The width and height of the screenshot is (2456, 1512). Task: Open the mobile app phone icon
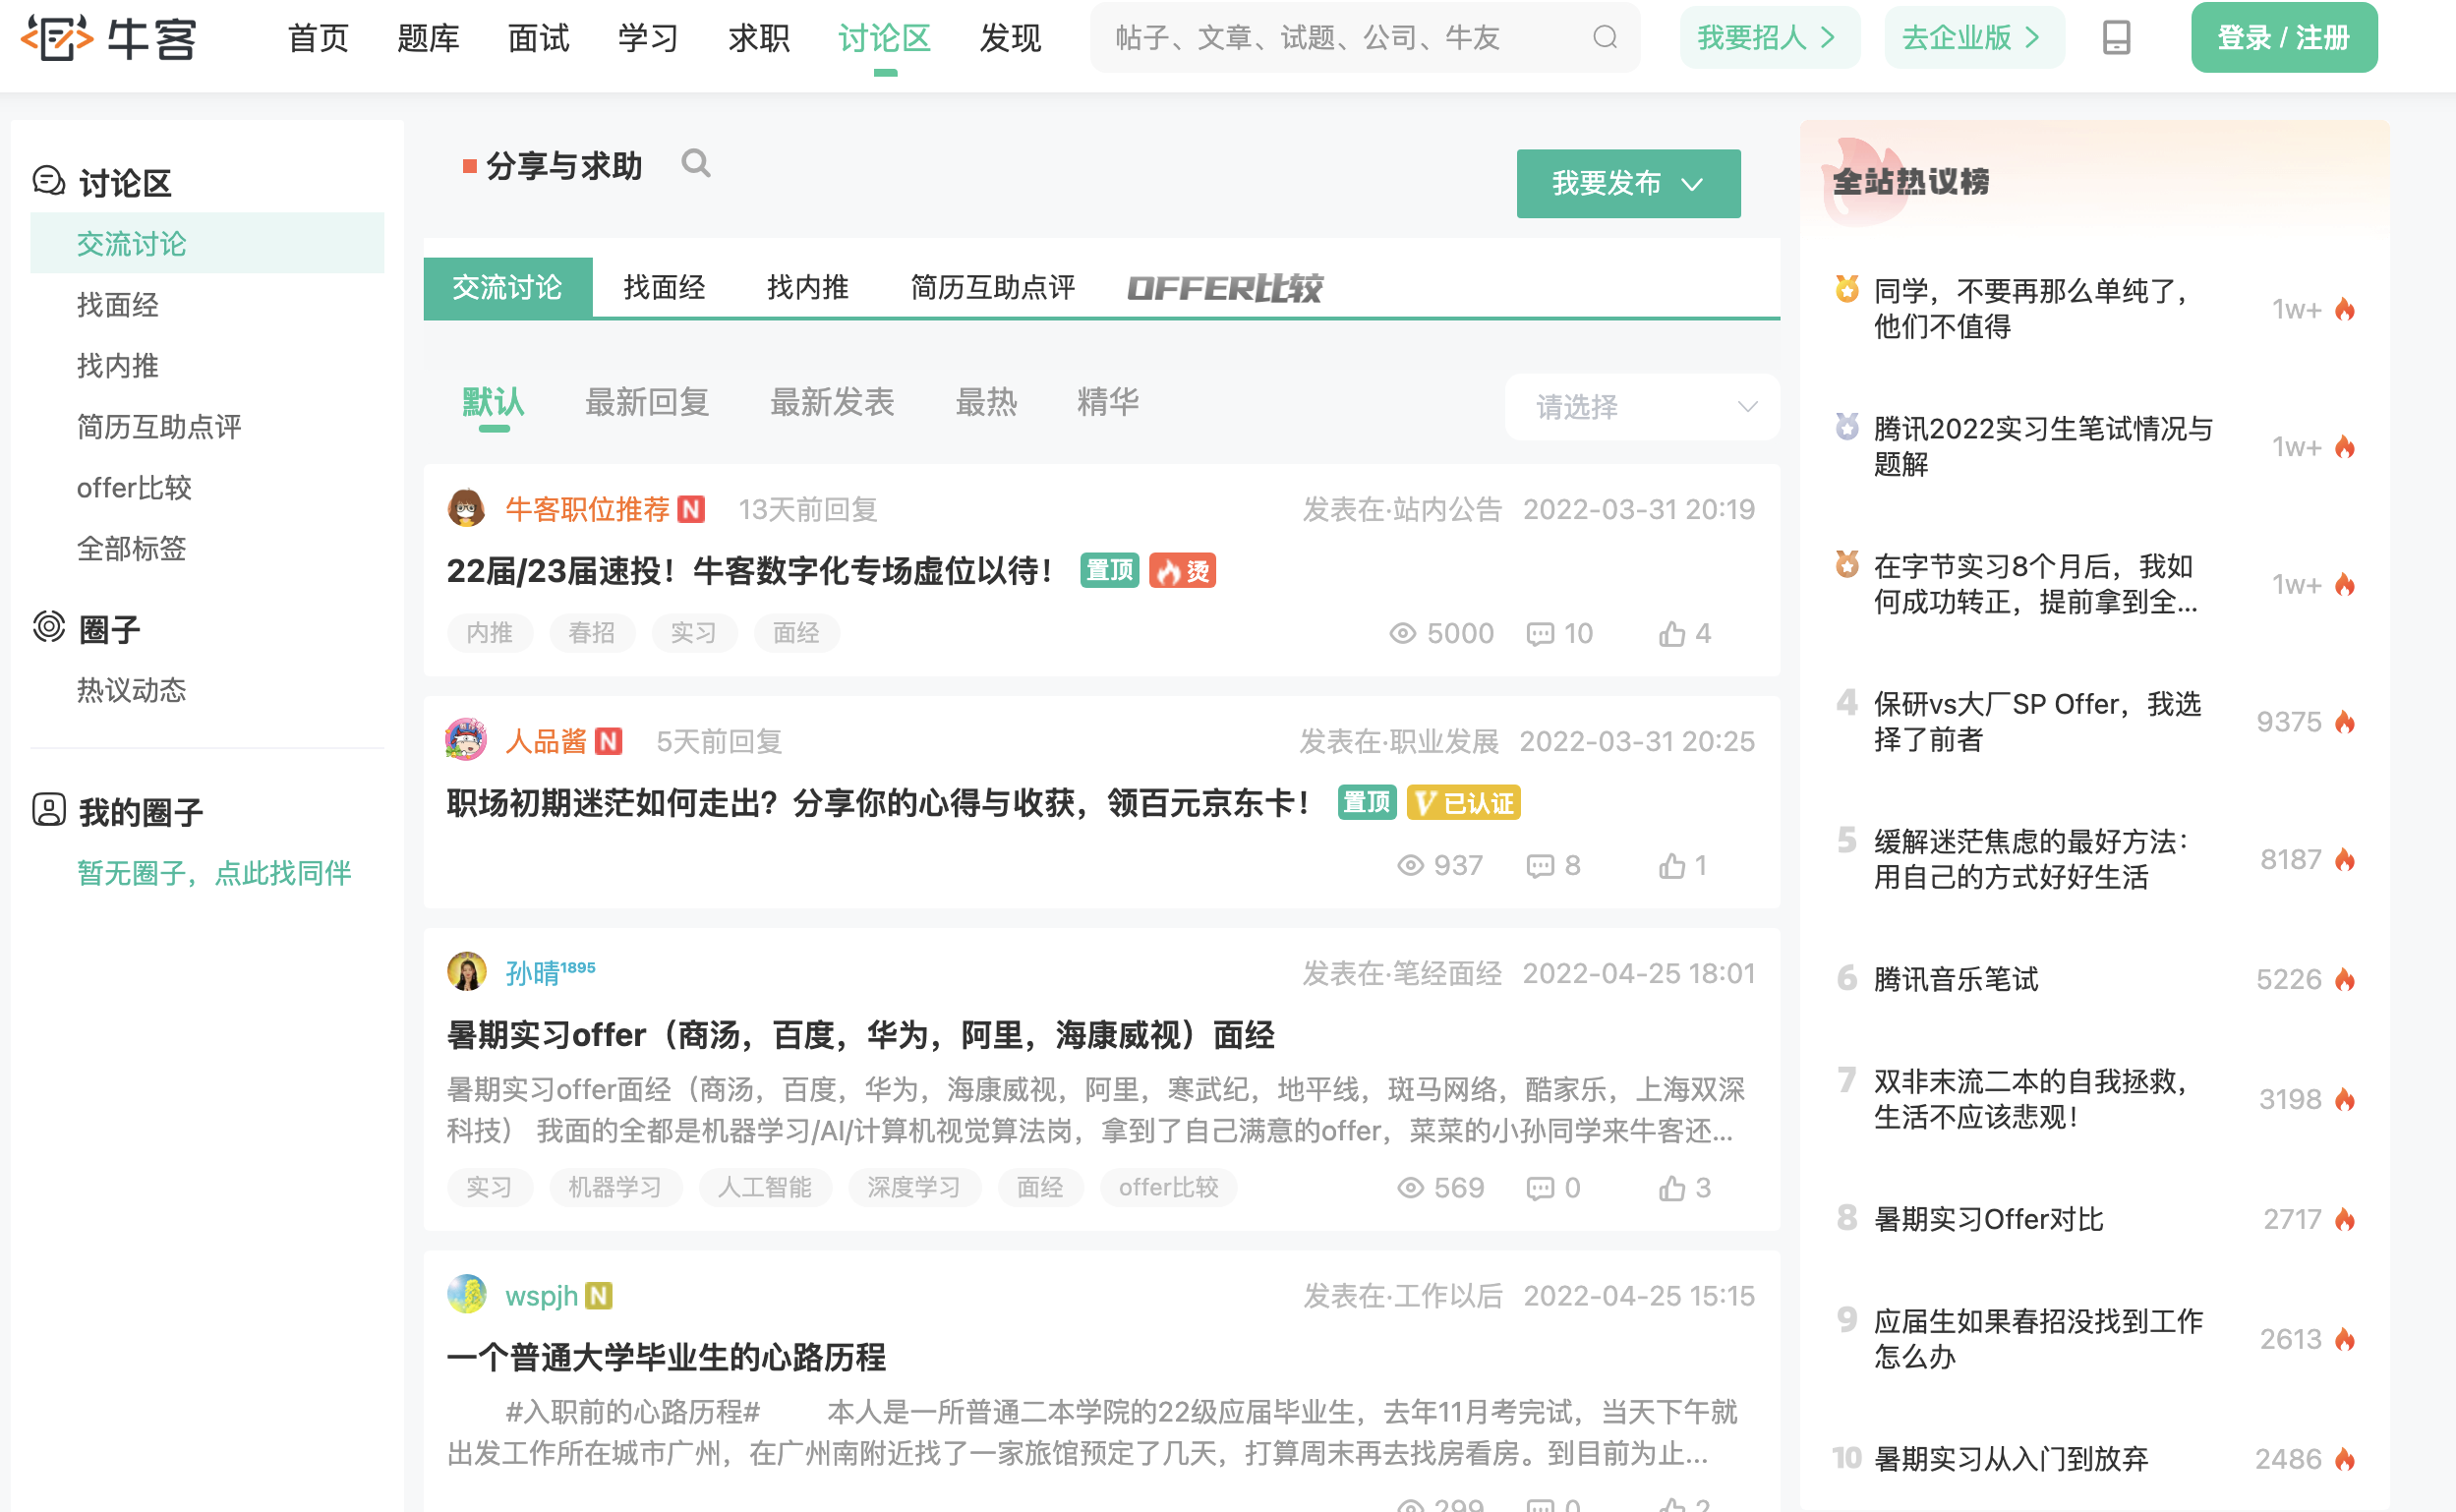point(2116,38)
